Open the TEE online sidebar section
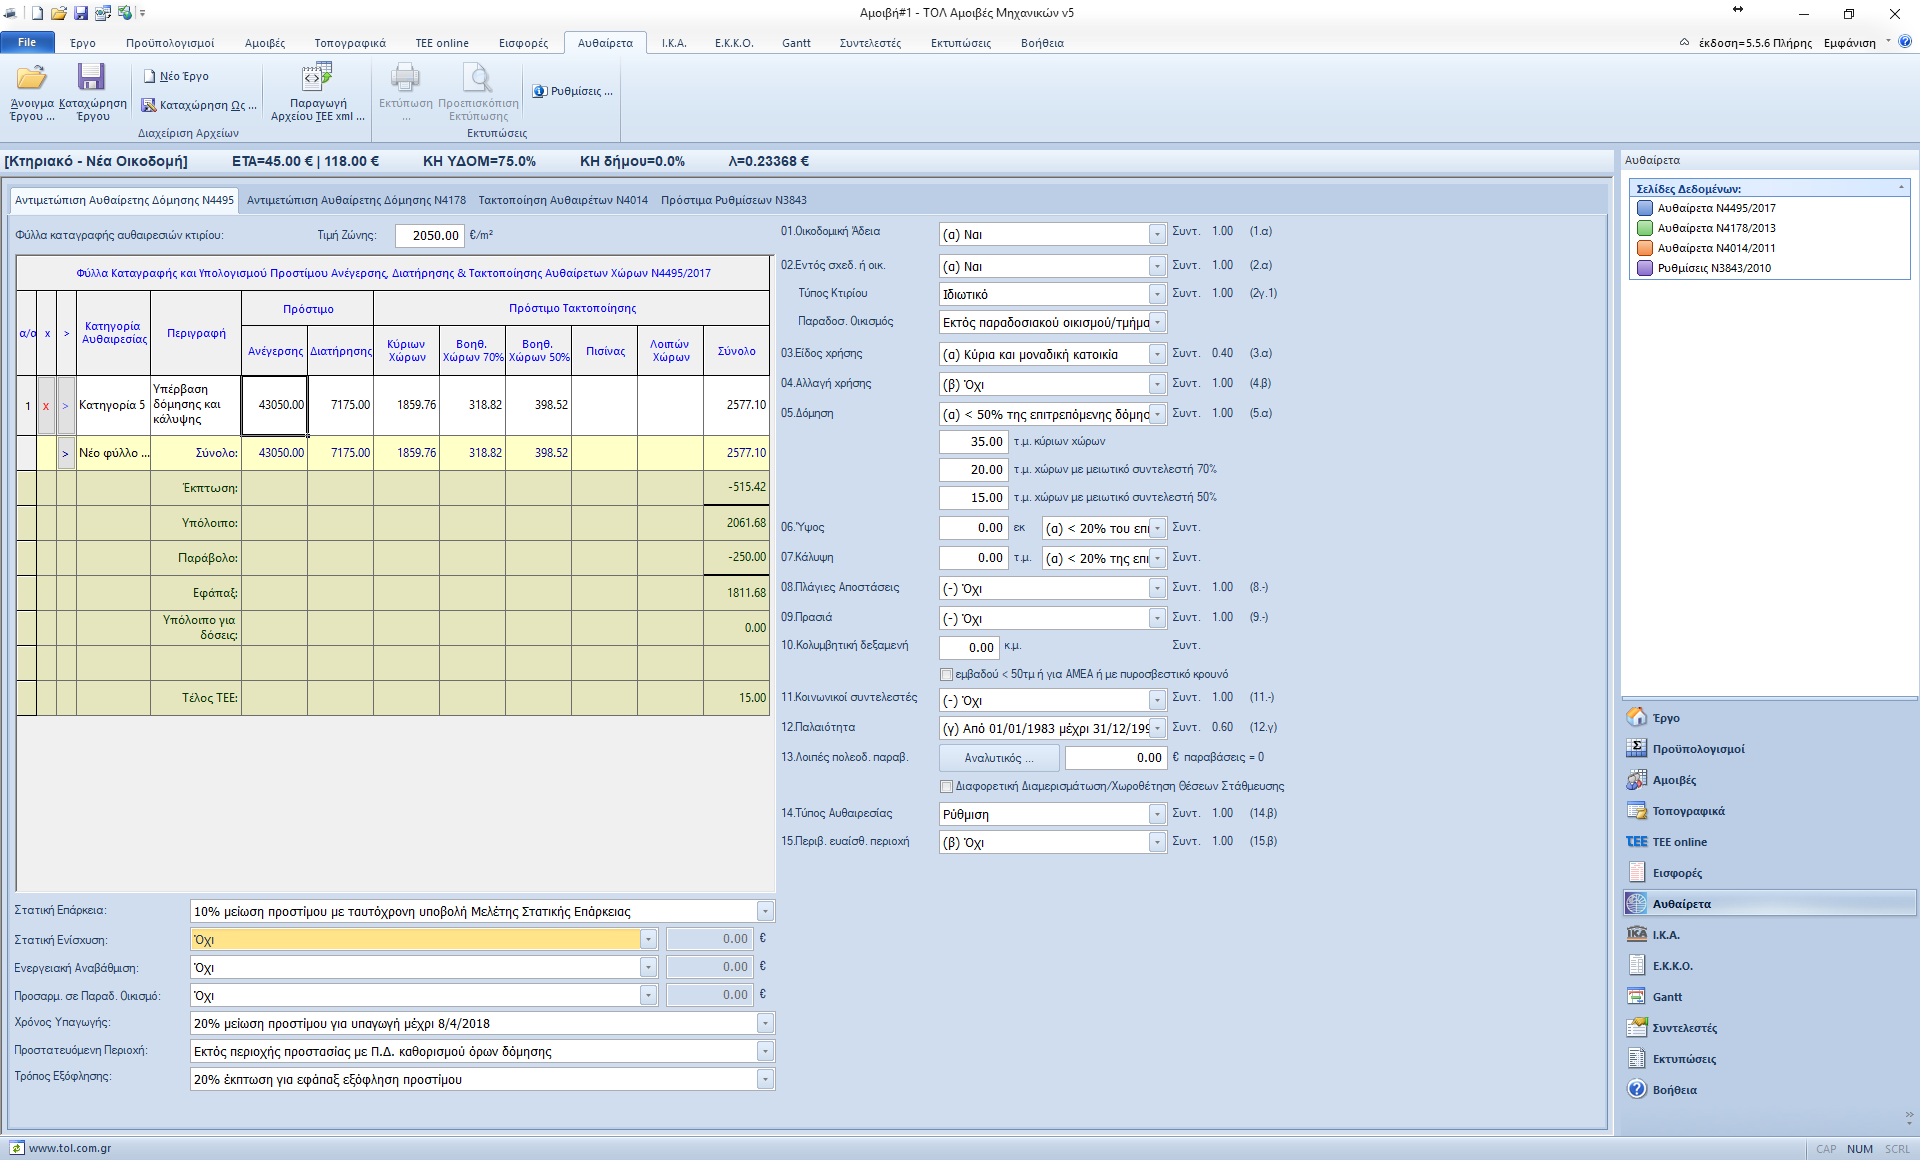 tap(1679, 842)
